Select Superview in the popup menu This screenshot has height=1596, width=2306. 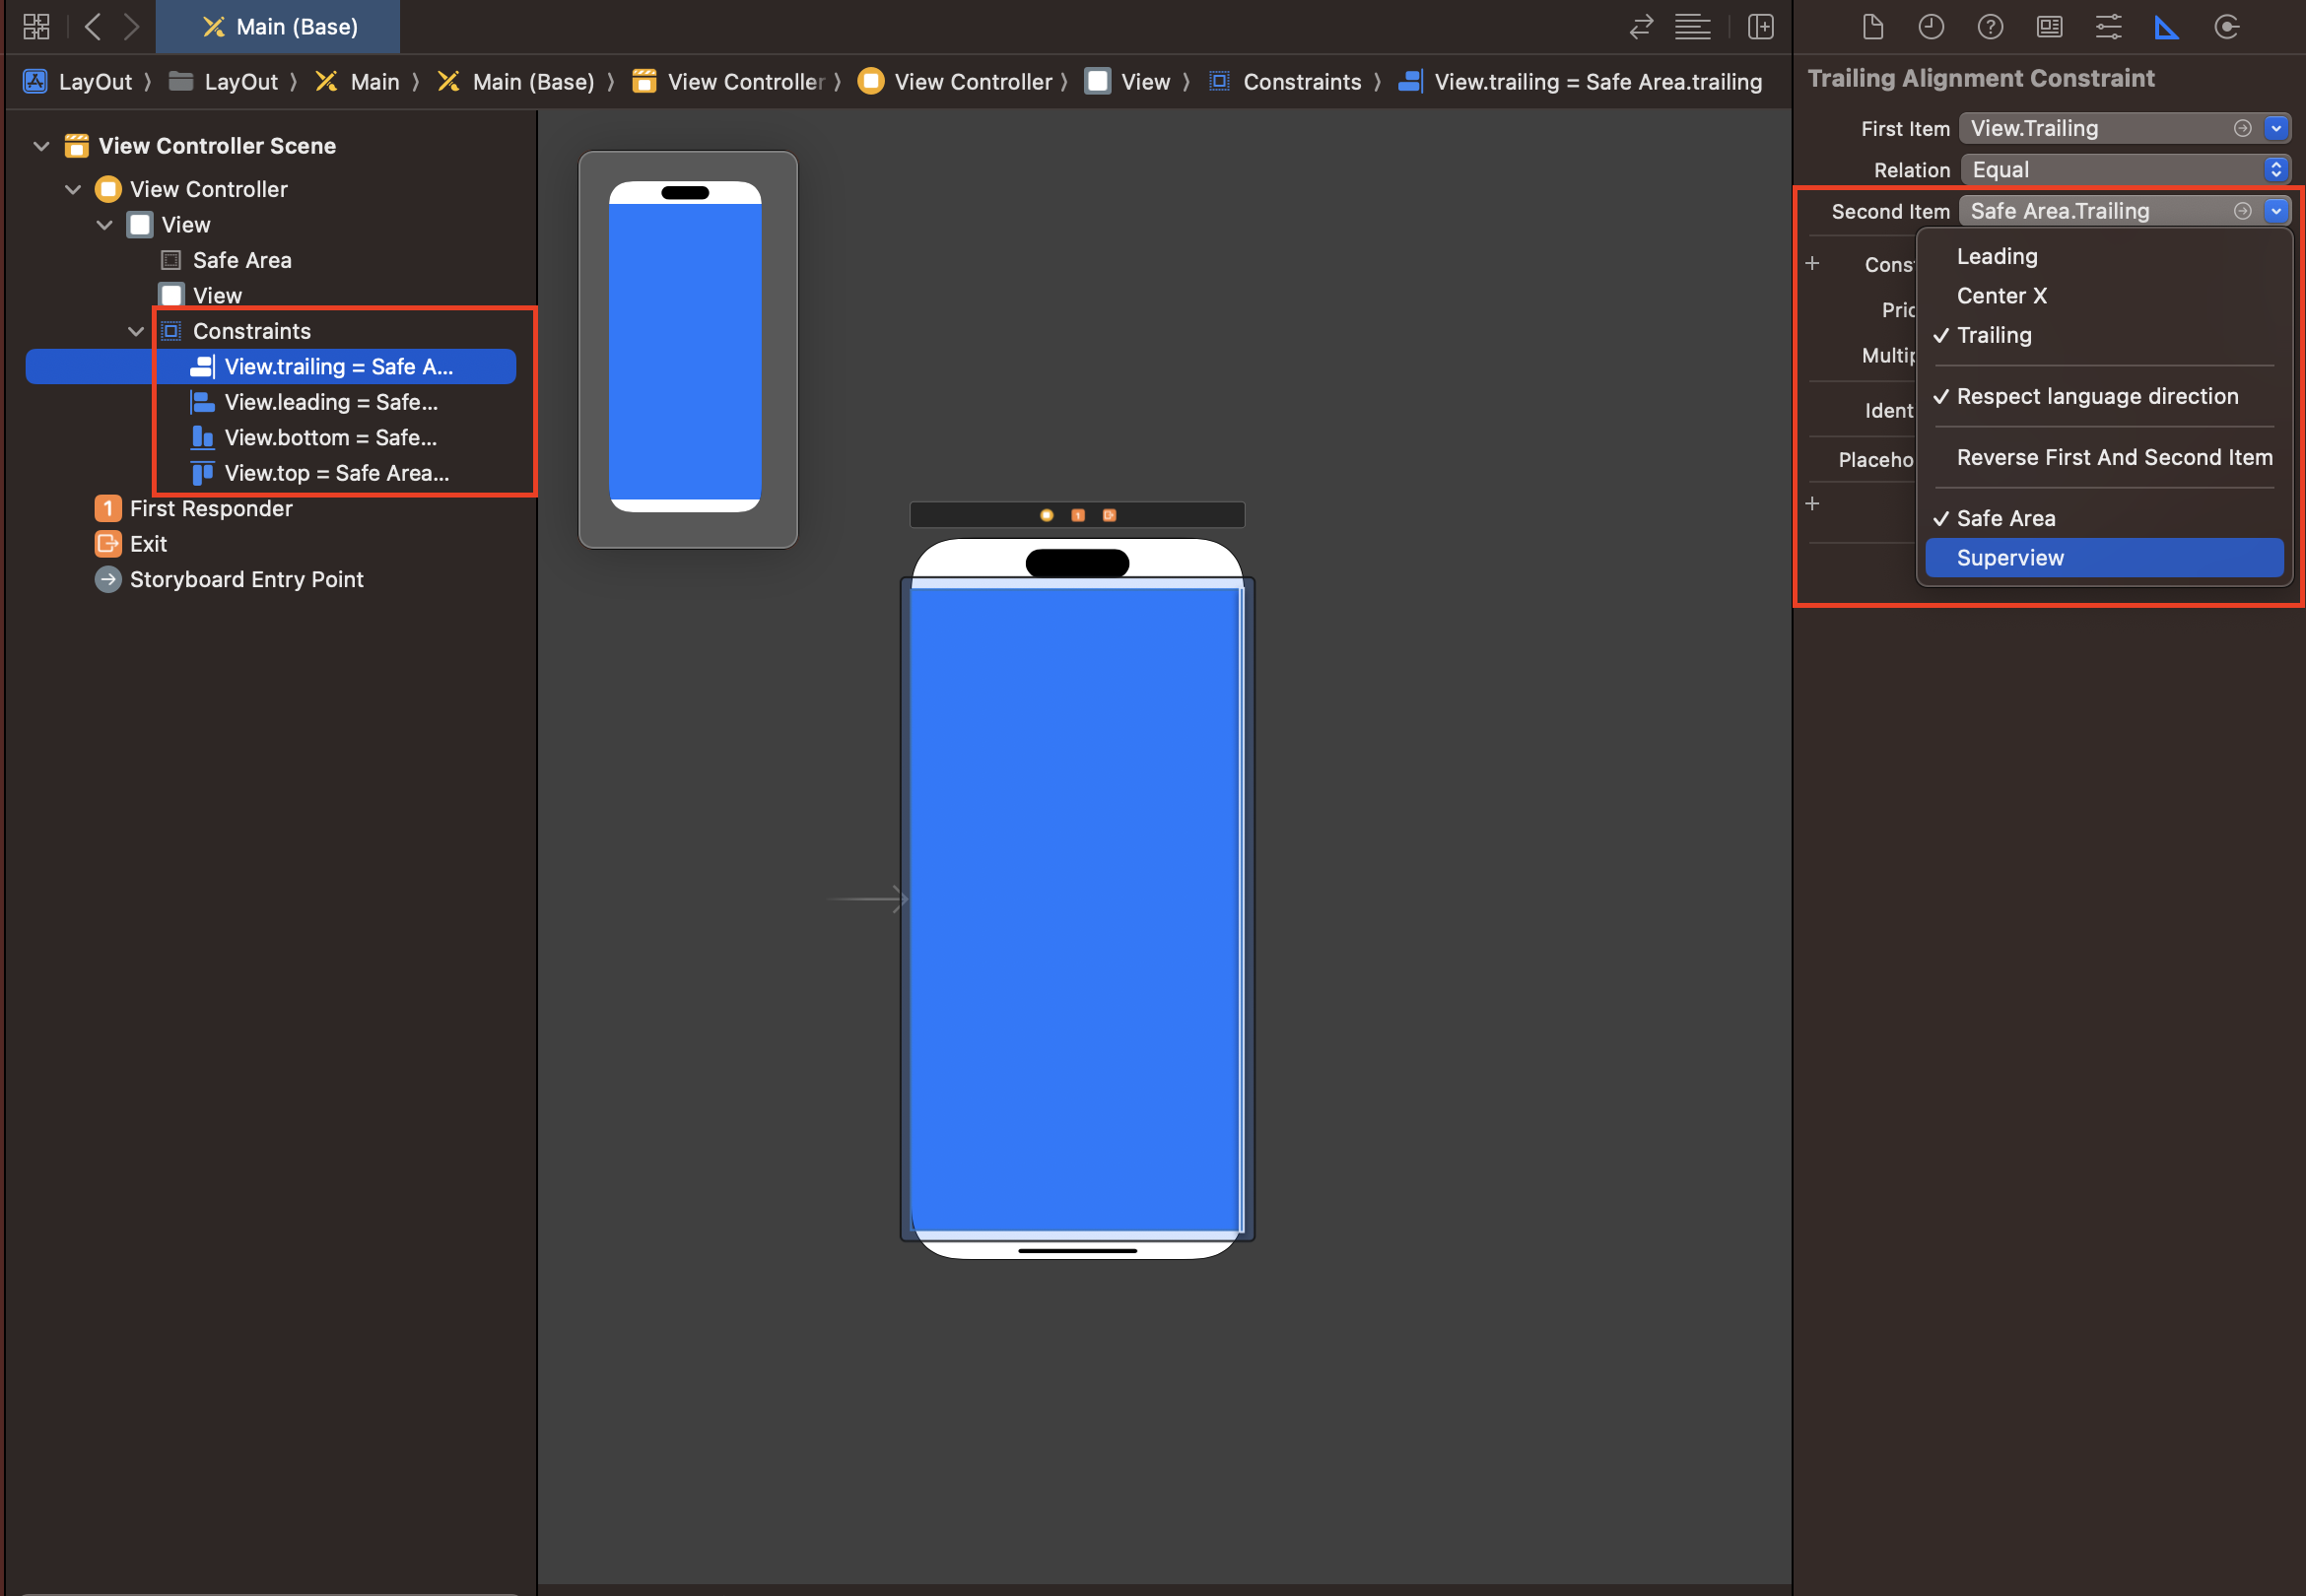[x=2009, y=558]
